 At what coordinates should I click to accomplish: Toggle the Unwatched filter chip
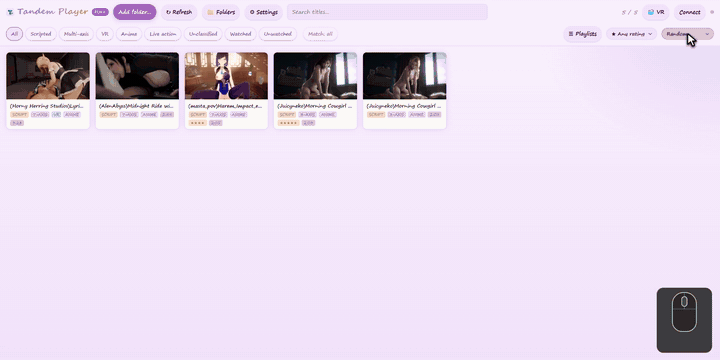(278, 34)
